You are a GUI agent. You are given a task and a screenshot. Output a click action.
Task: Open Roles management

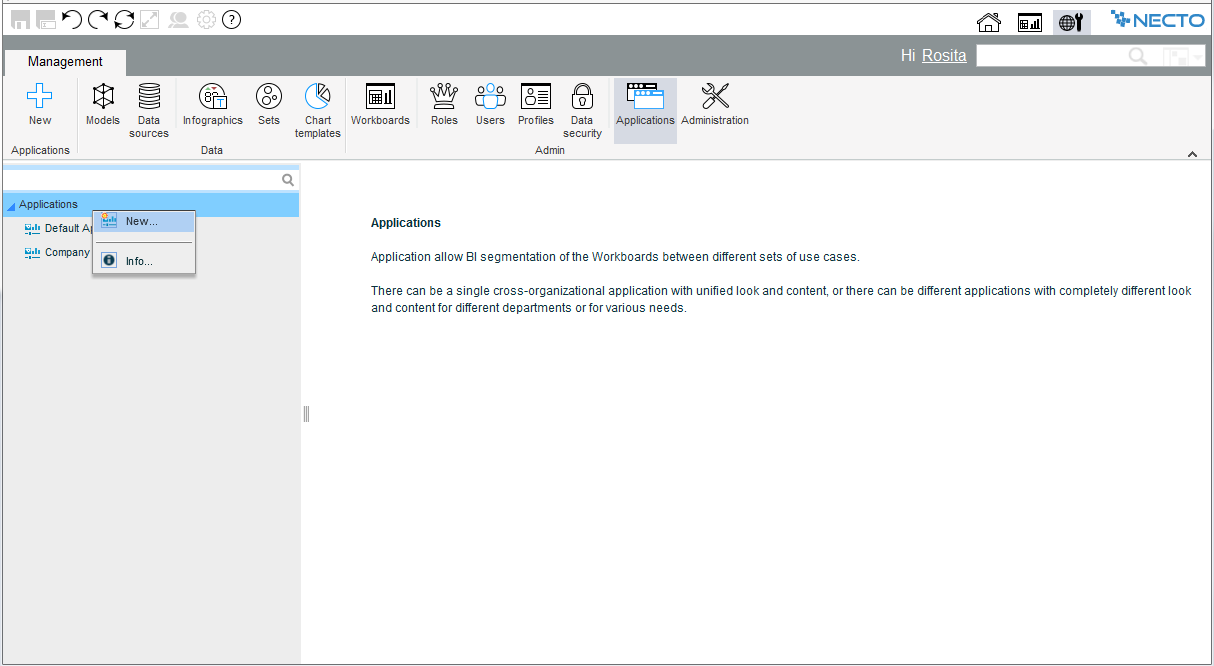(444, 104)
